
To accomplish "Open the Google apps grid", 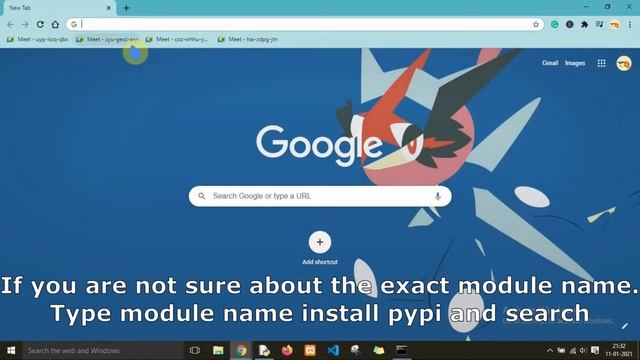I will coord(601,63).
